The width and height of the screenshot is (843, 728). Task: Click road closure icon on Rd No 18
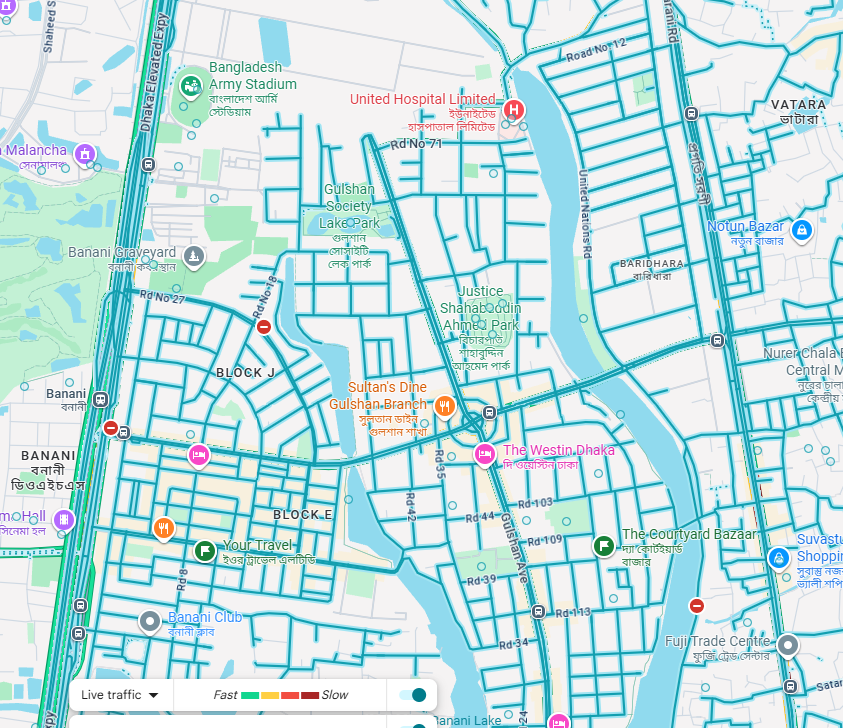tap(263, 327)
